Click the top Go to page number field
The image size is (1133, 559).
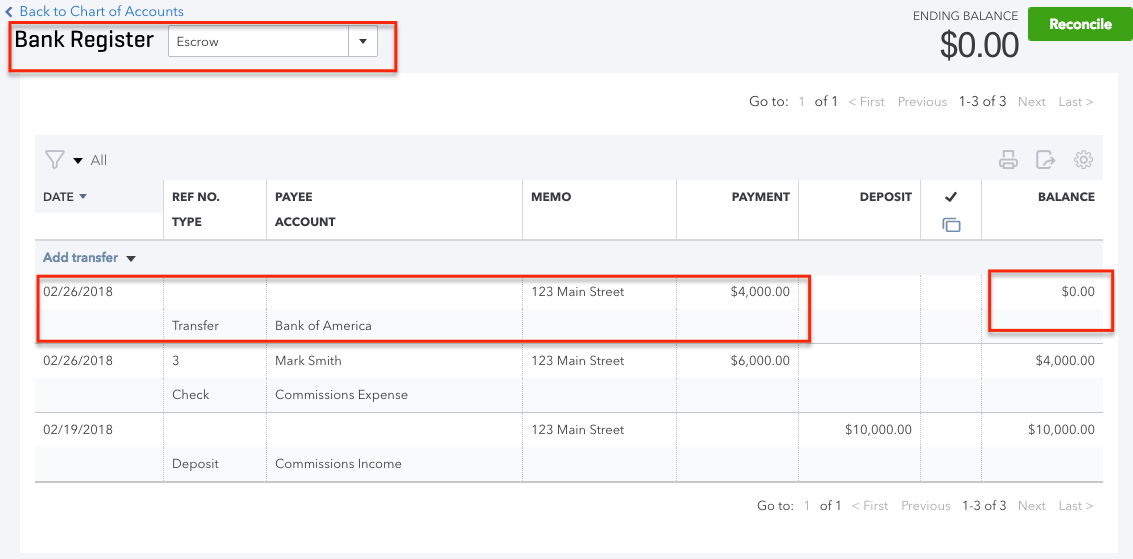pos(802,102)
